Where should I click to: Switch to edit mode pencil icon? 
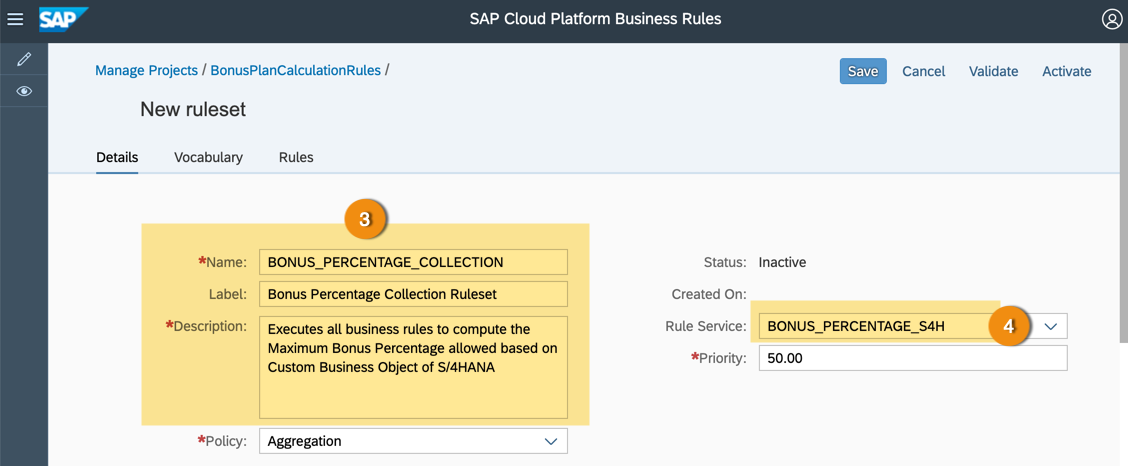click(24, 59)
